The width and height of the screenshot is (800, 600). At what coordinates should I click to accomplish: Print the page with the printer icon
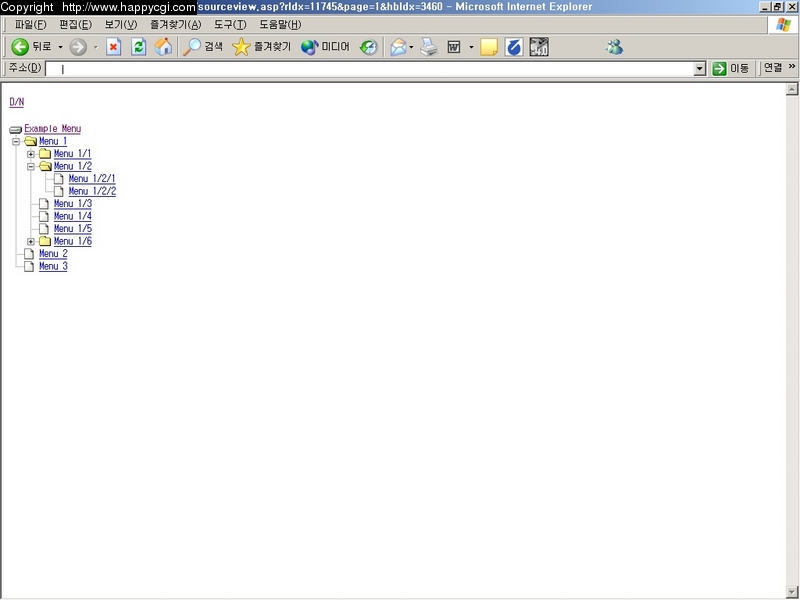(x=429, y=47)
